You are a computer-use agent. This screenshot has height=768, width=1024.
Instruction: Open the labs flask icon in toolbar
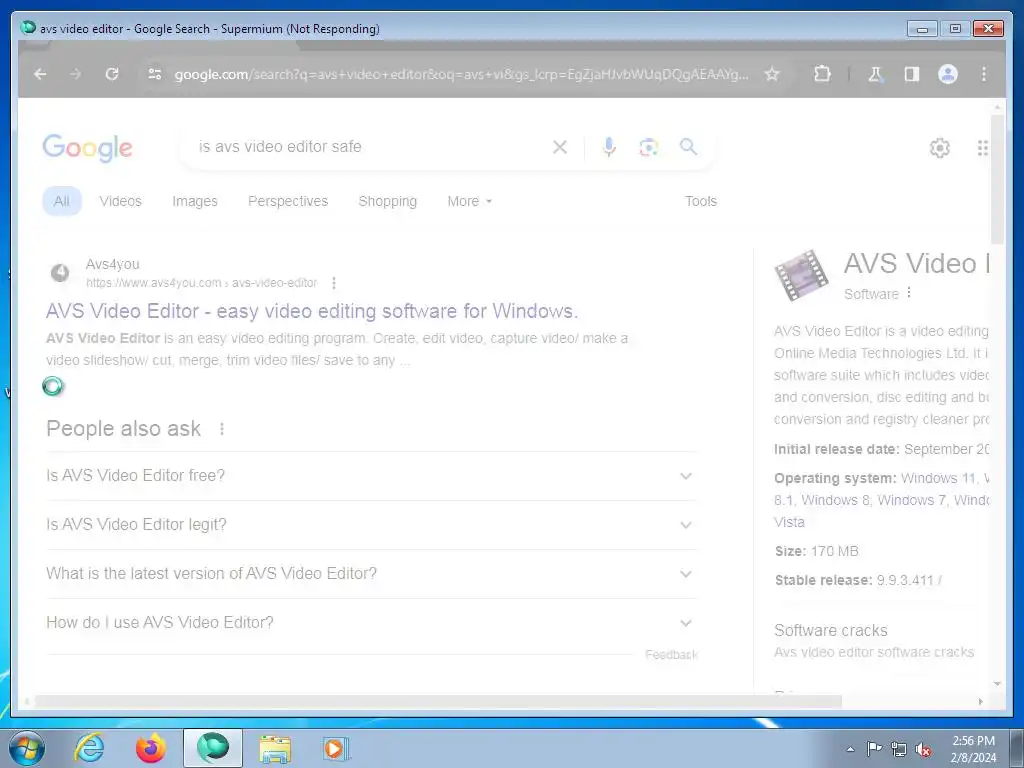875,74
